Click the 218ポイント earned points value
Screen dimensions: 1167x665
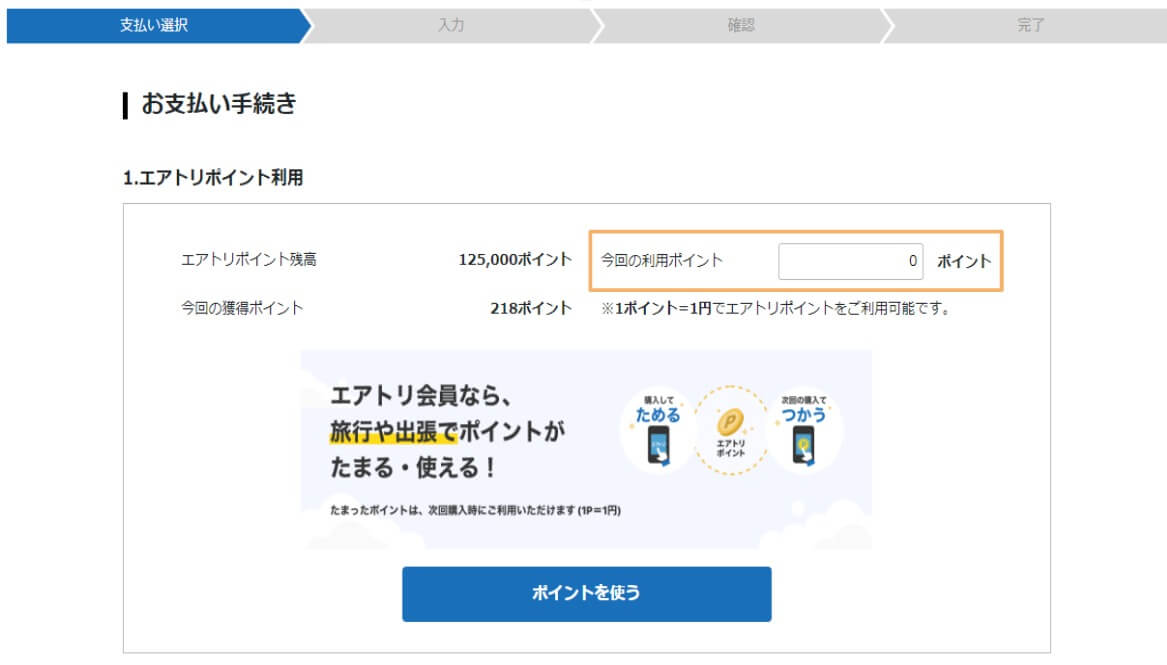(x=530, y=308)
